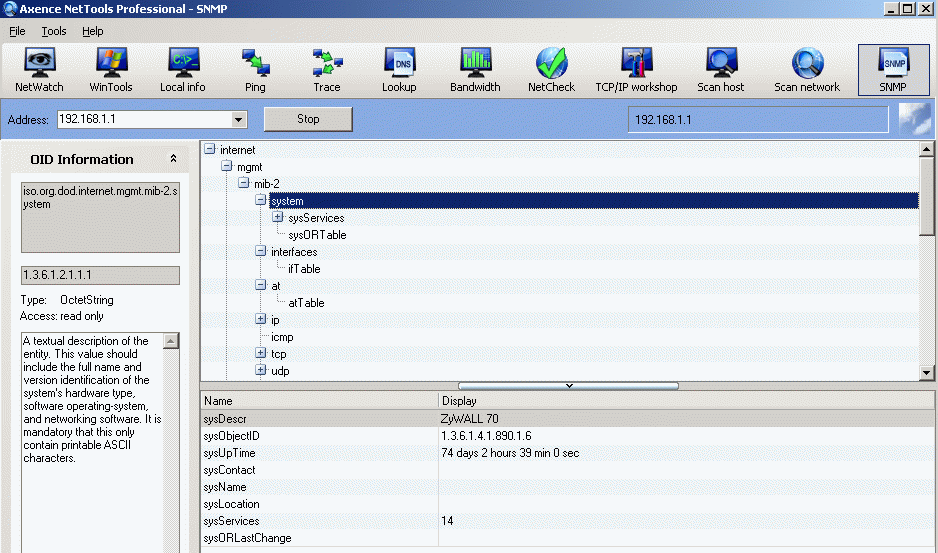This screenshot has height=553, width=938.
Task: Launch the Trace tool
Action: (327, 70)
